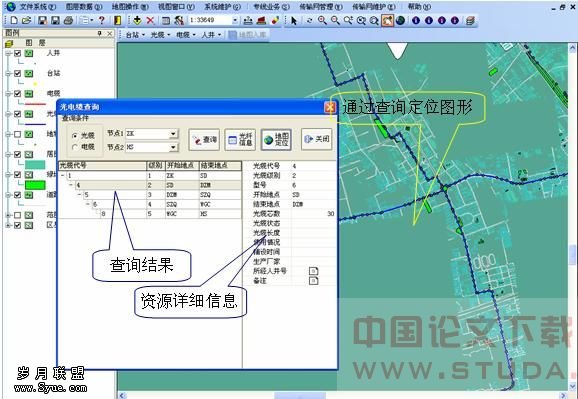This screenshot has height=399, width=578.
Task: Click the question mark help icon
Action: (102, 20)
